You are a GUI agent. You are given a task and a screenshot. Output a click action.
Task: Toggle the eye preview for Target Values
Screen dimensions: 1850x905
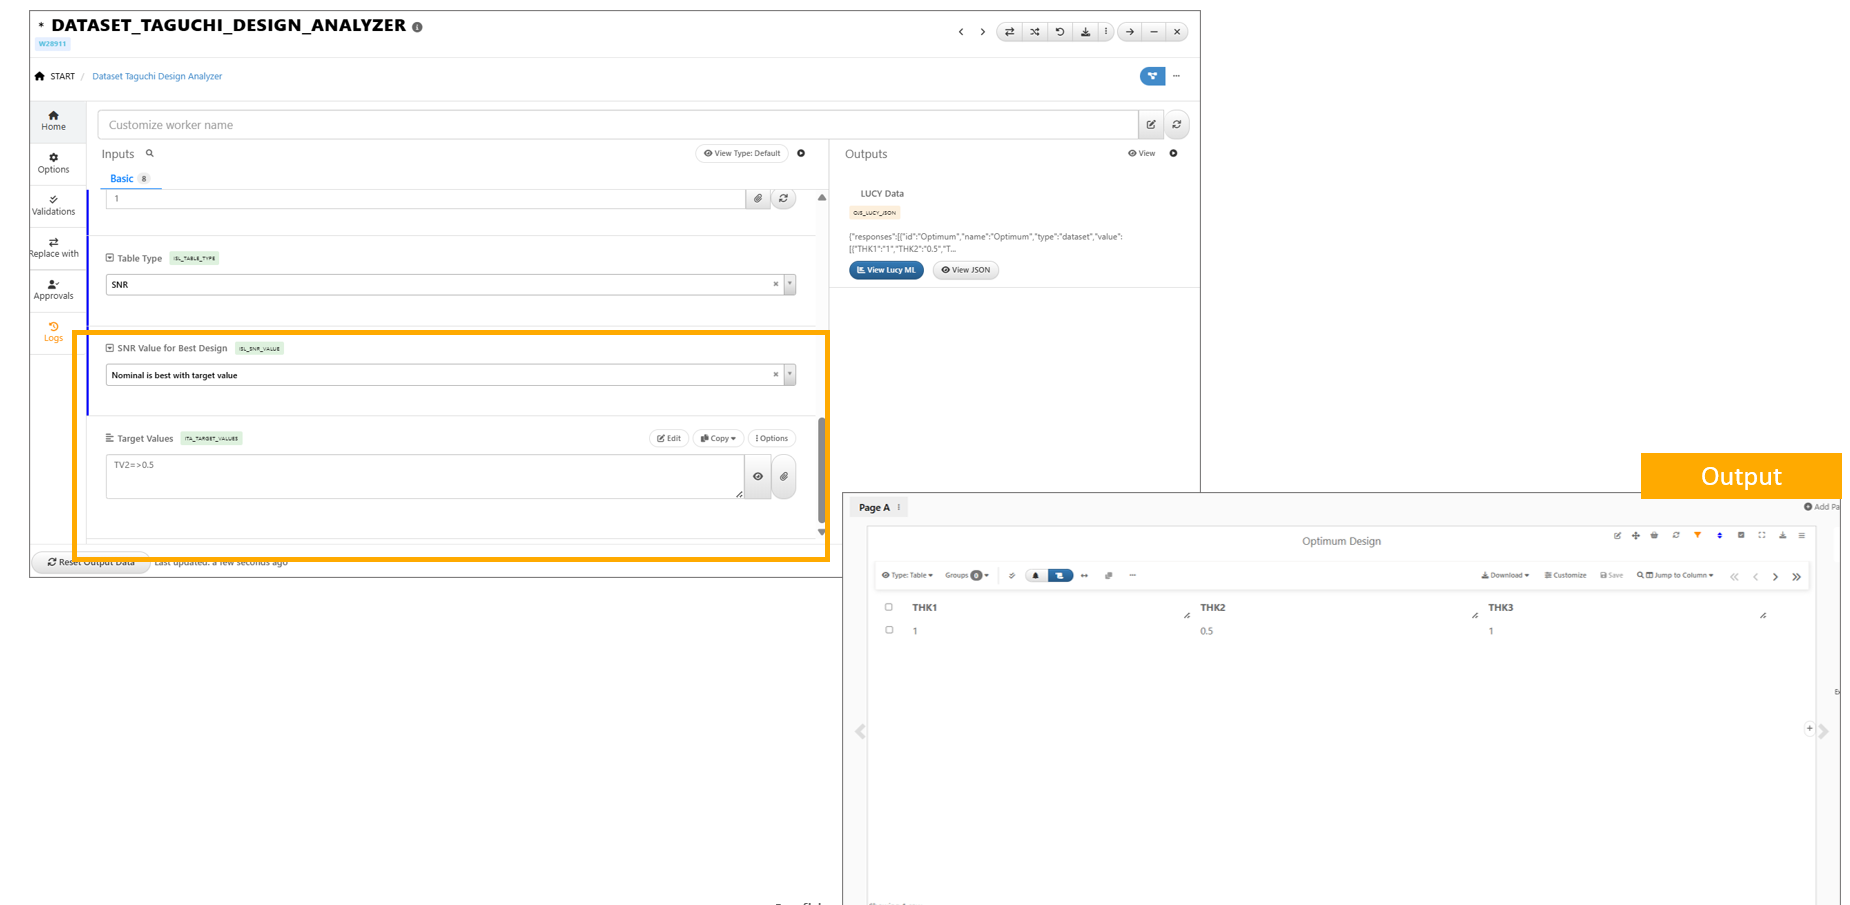[x=758, y=477]
